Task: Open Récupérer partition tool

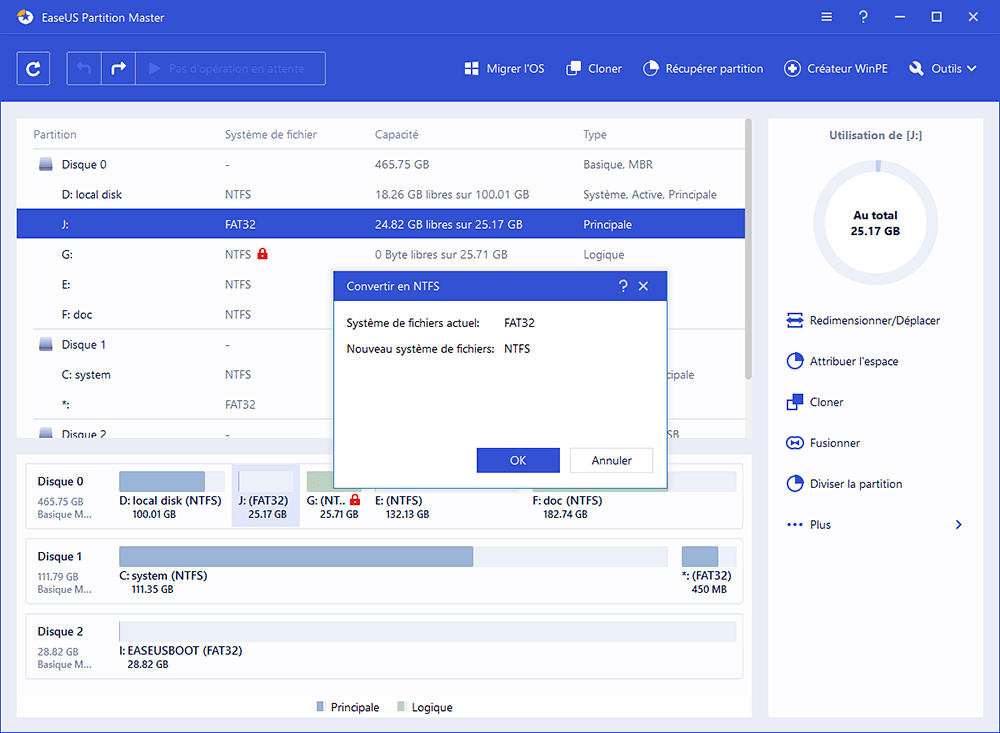Action: click(702, 69)
